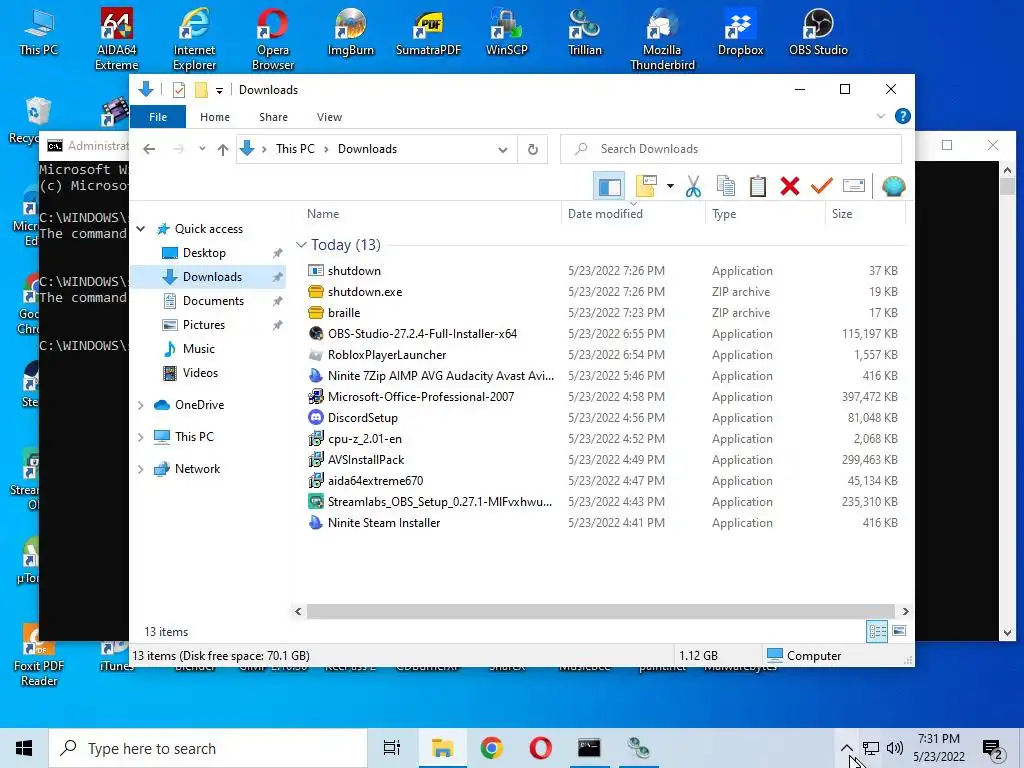Click the red X Delete toolbar icon

coord(790,187)
